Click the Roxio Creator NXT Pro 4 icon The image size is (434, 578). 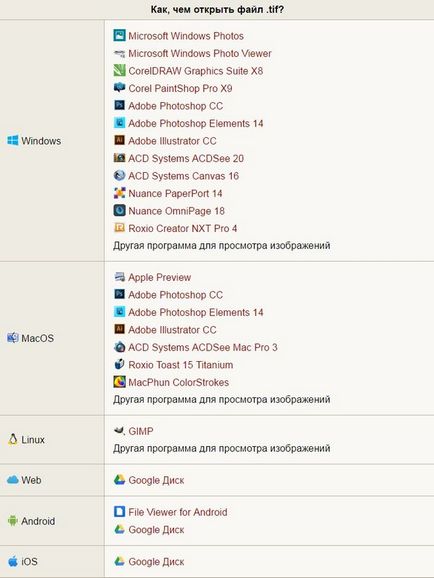tap(119, 228)
